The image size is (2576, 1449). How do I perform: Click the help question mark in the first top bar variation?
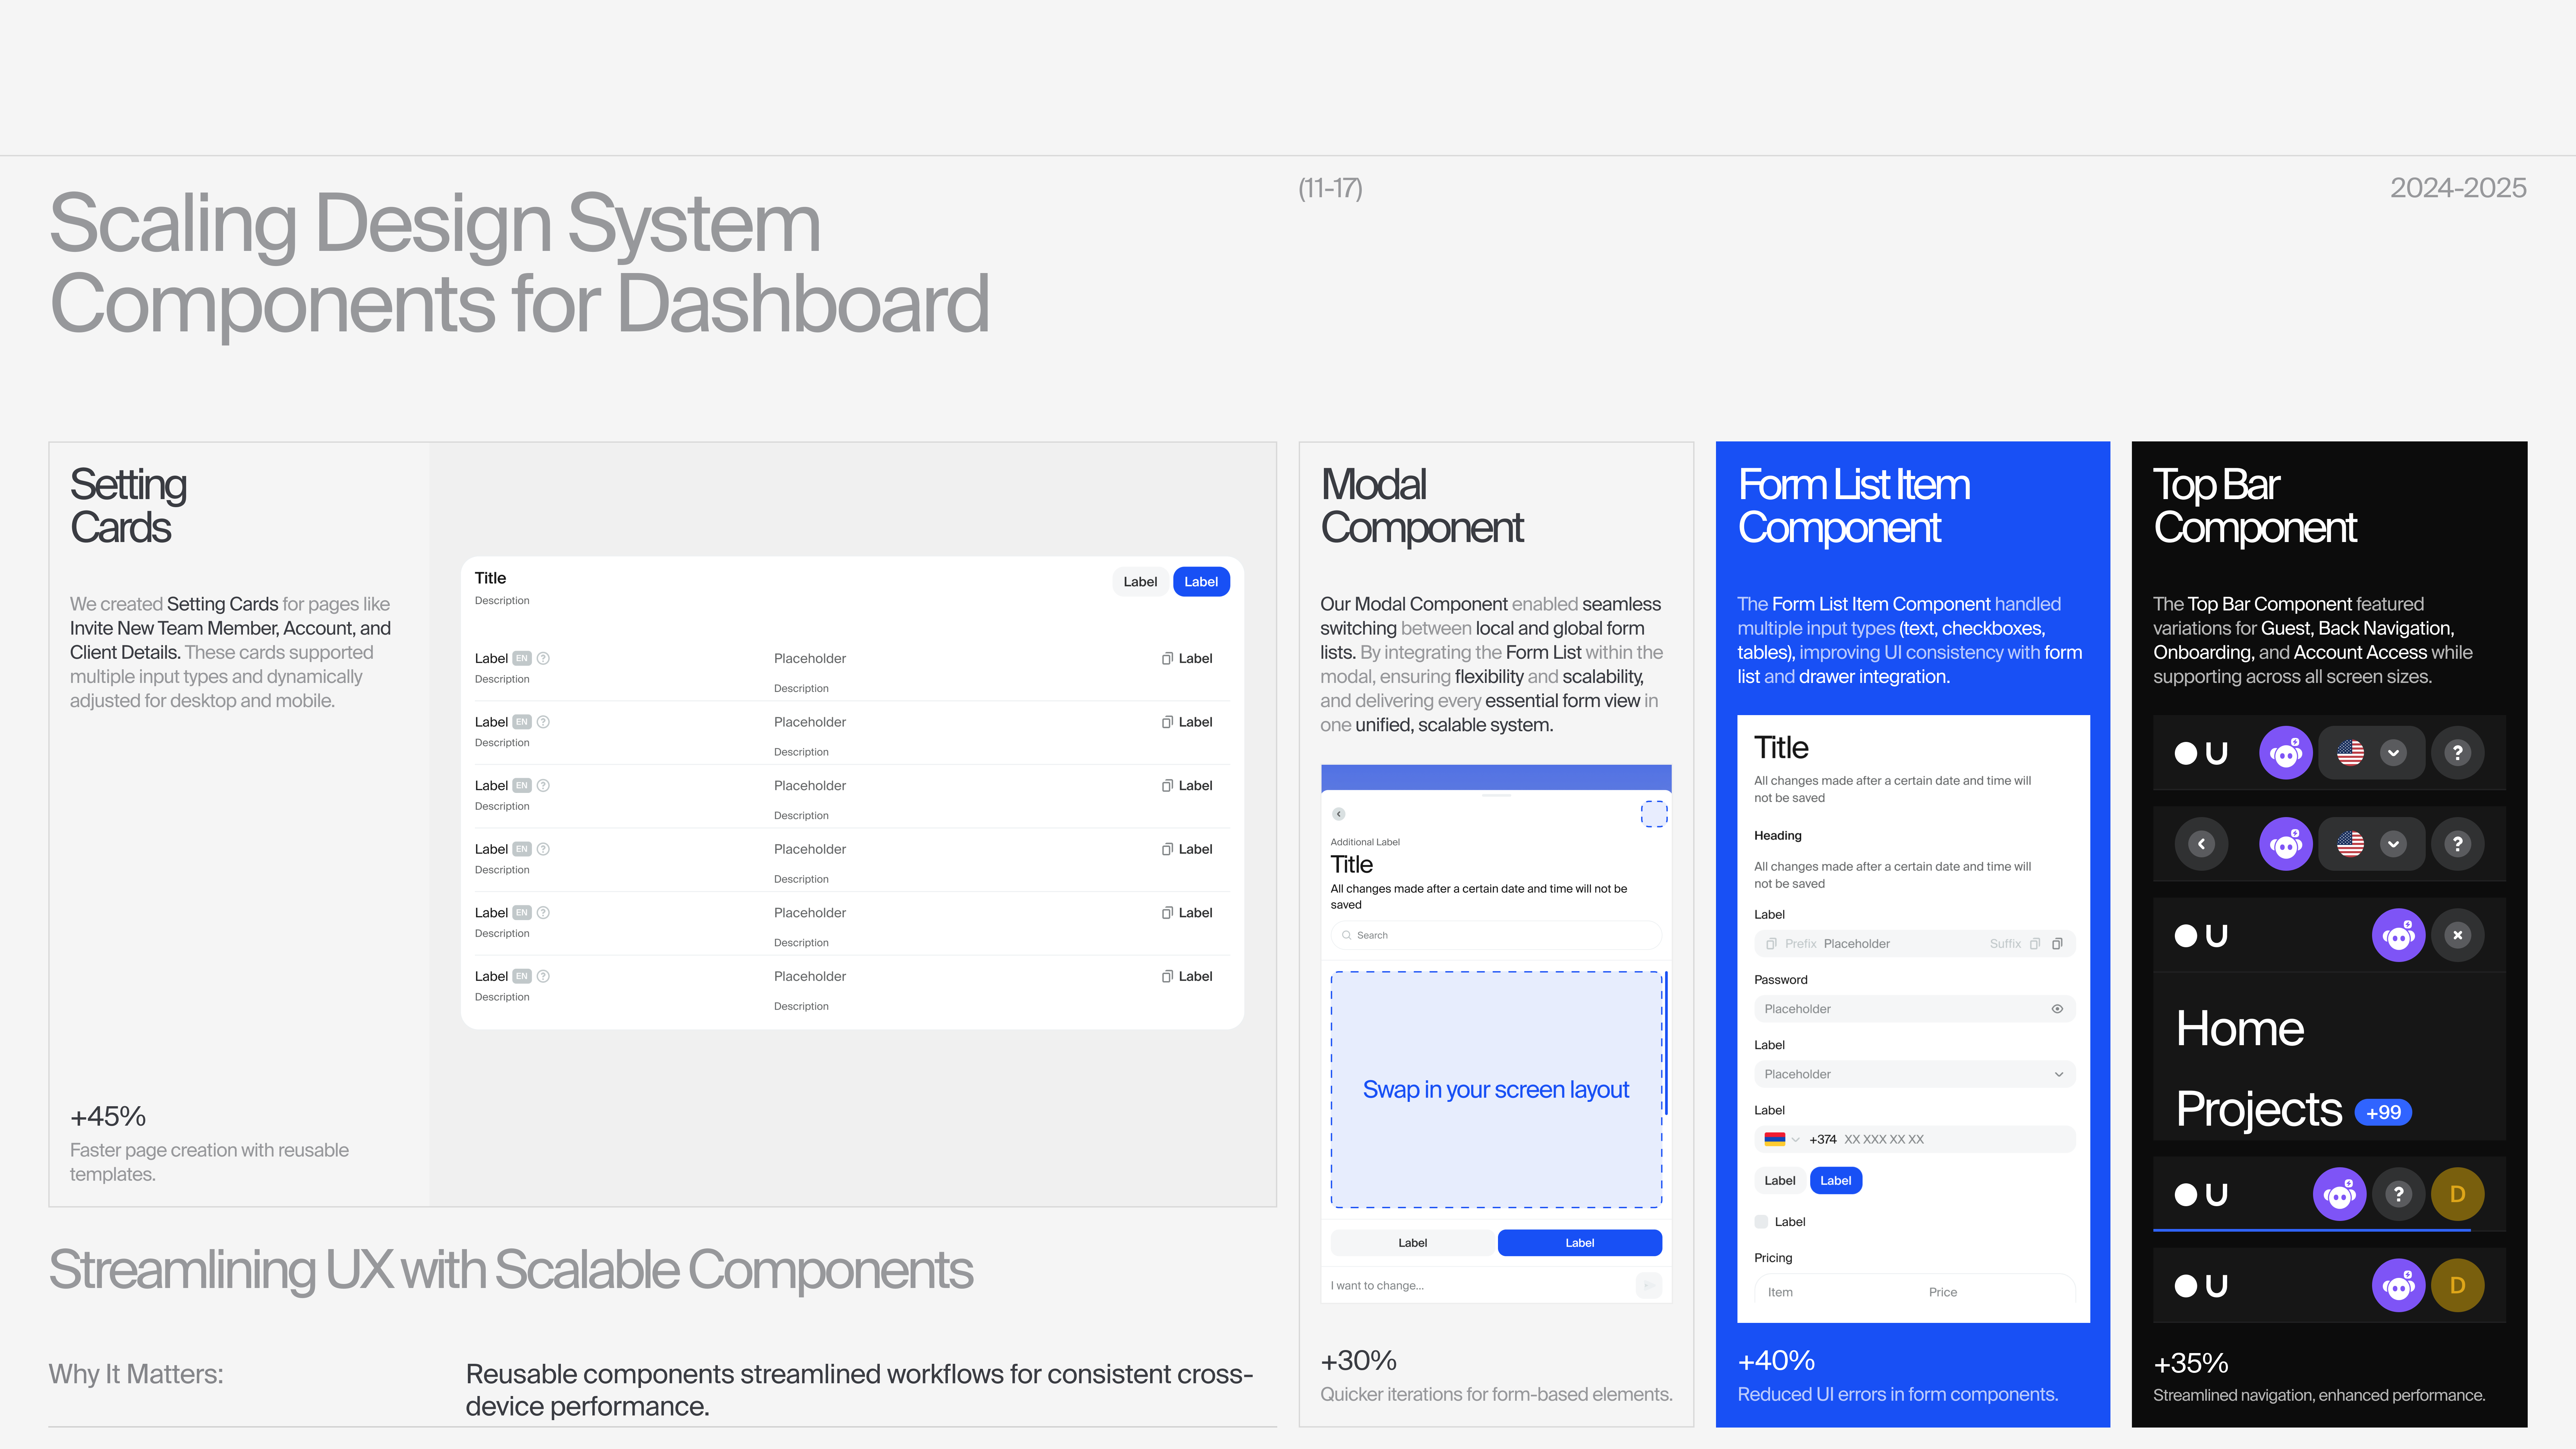pyautogui.click(x=2458, y=753)
